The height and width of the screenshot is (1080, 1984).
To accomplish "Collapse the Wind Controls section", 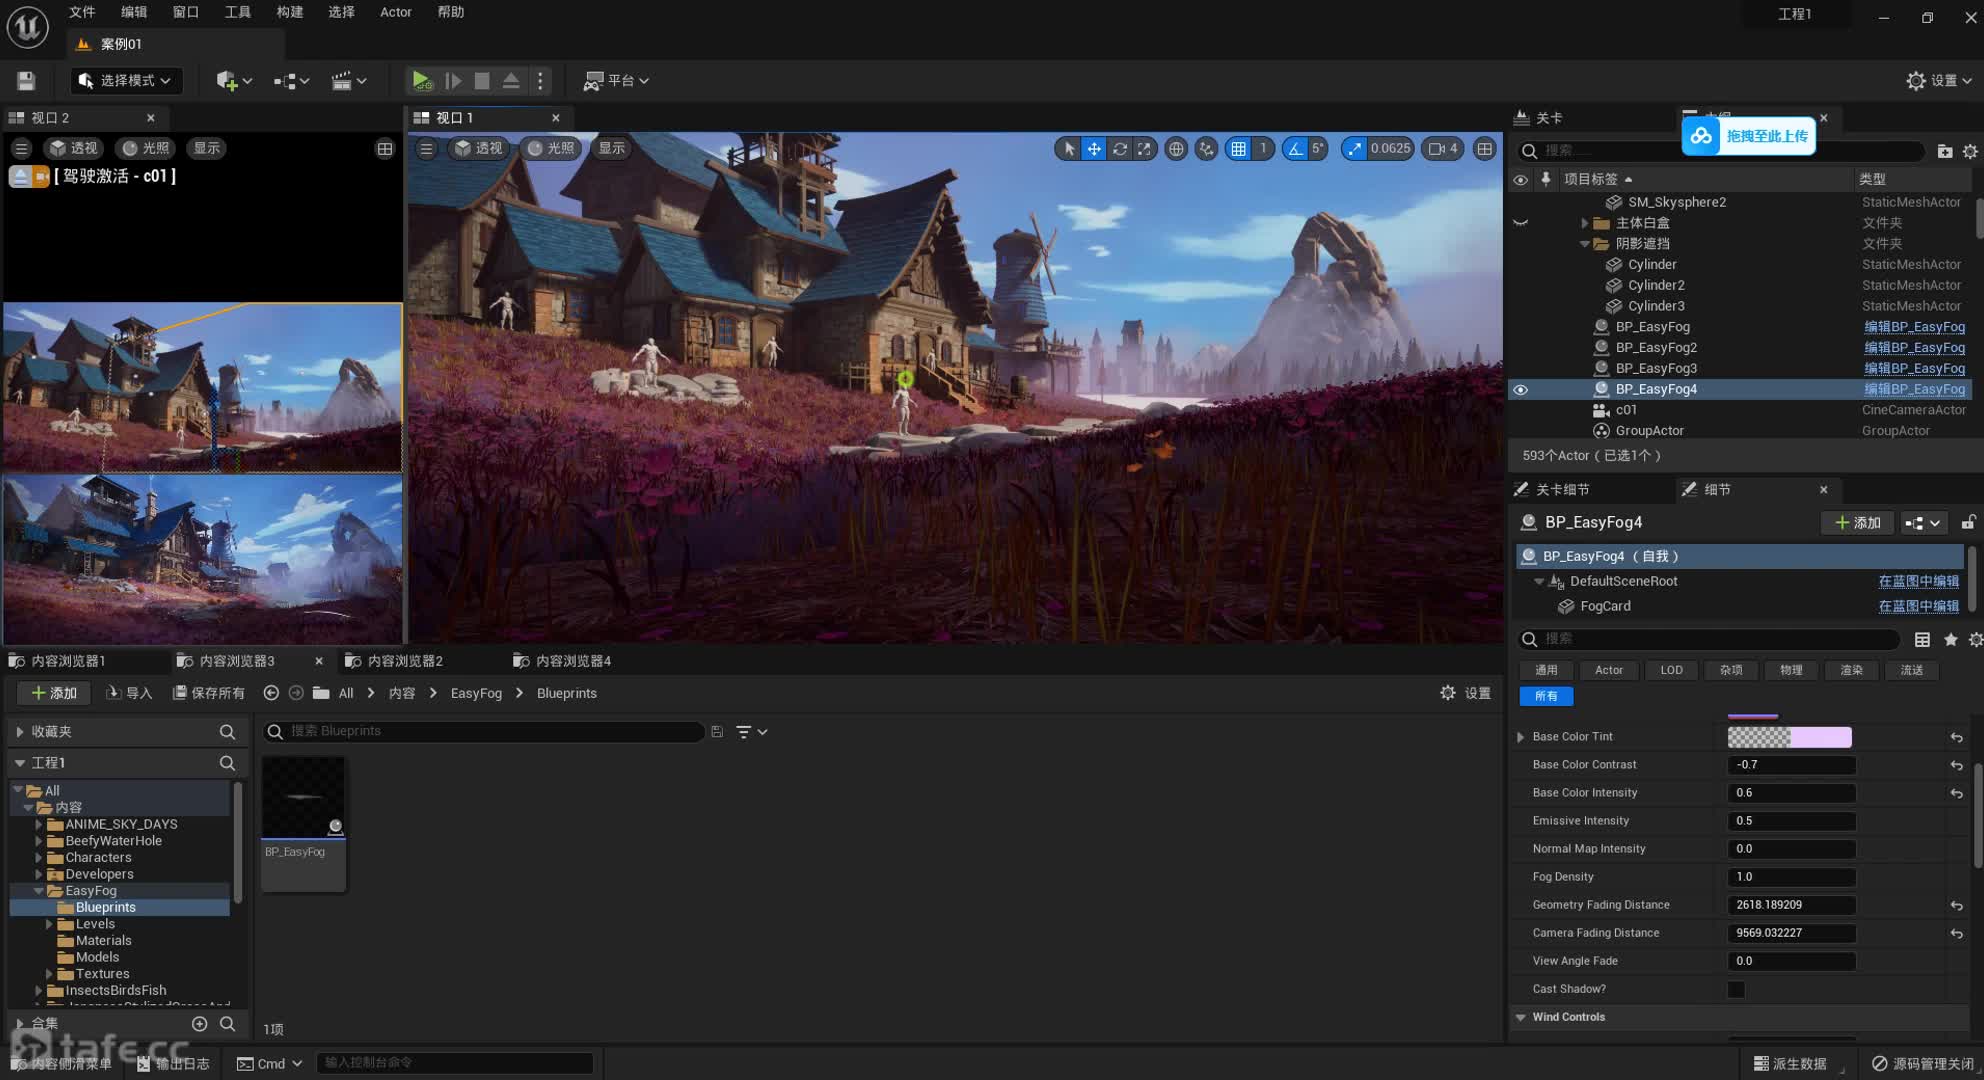I will tap(1521, 1017).
